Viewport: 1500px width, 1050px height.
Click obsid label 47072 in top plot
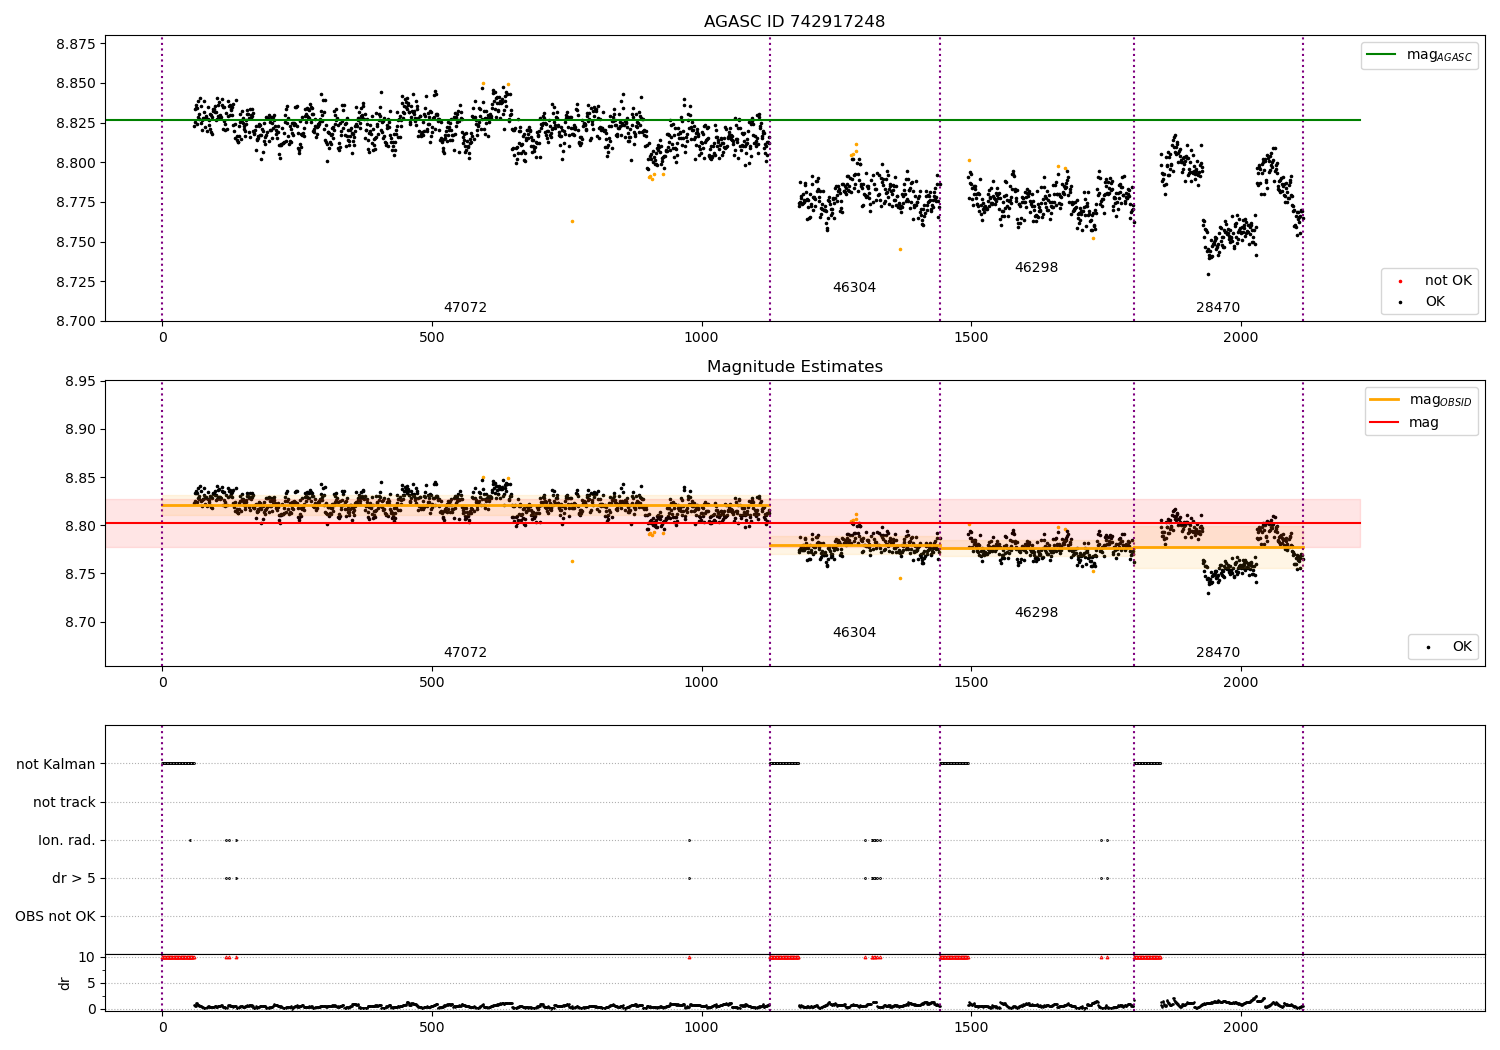coord(465,308)
